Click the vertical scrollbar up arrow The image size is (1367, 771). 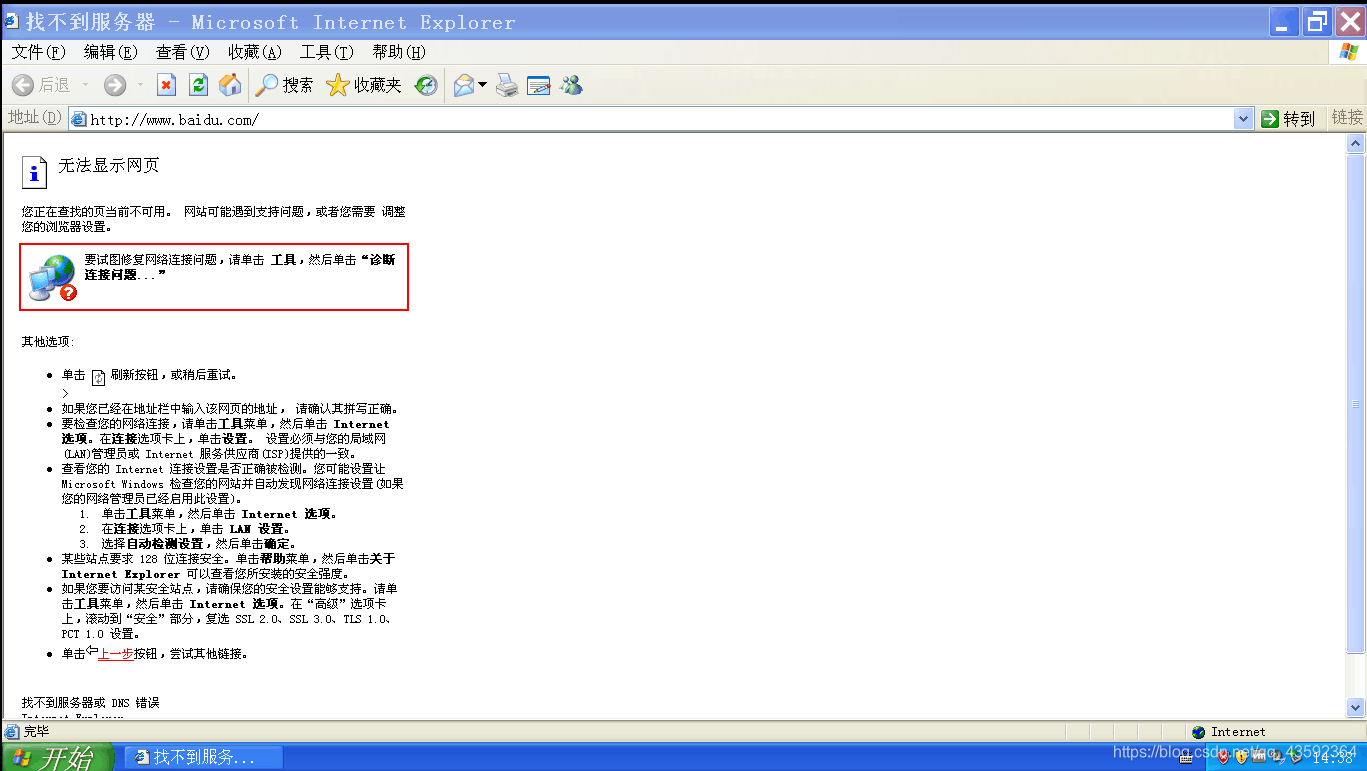1356,143
